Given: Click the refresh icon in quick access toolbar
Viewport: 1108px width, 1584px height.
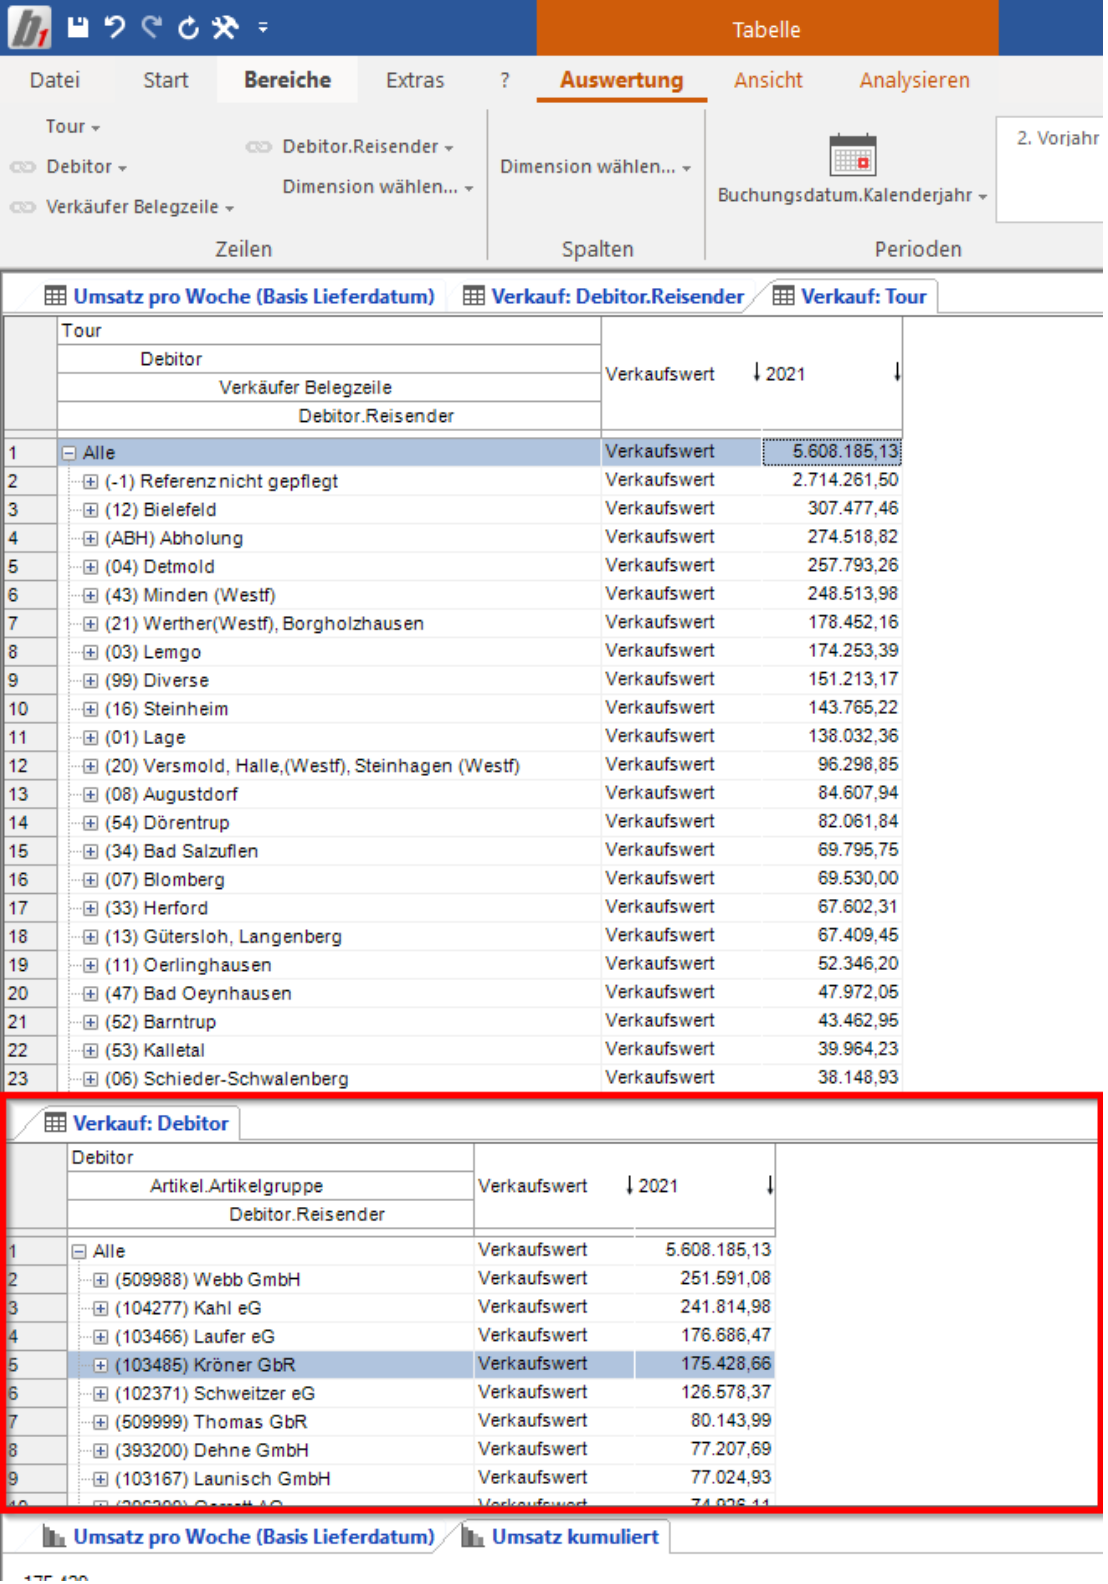Looking at the screenshot, I should click(x=188, y=28).
